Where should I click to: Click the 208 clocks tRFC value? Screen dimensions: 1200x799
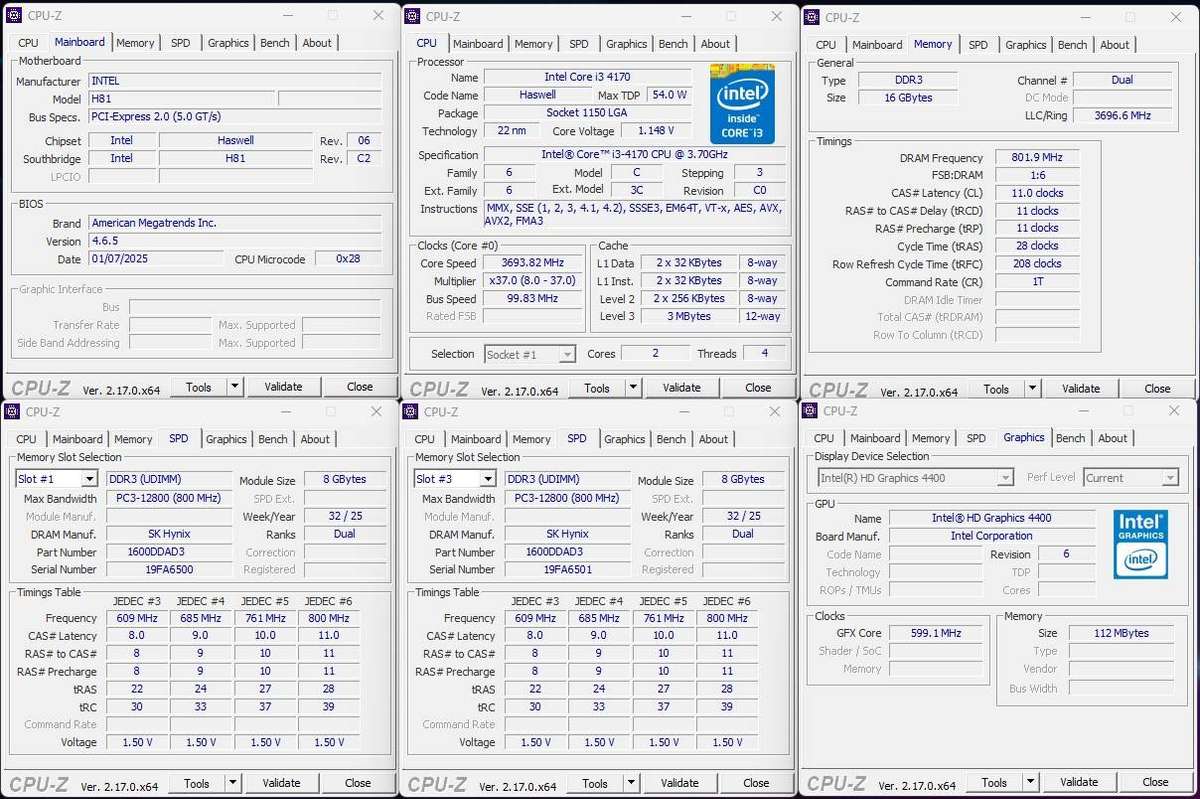[x=1037, y=264]
